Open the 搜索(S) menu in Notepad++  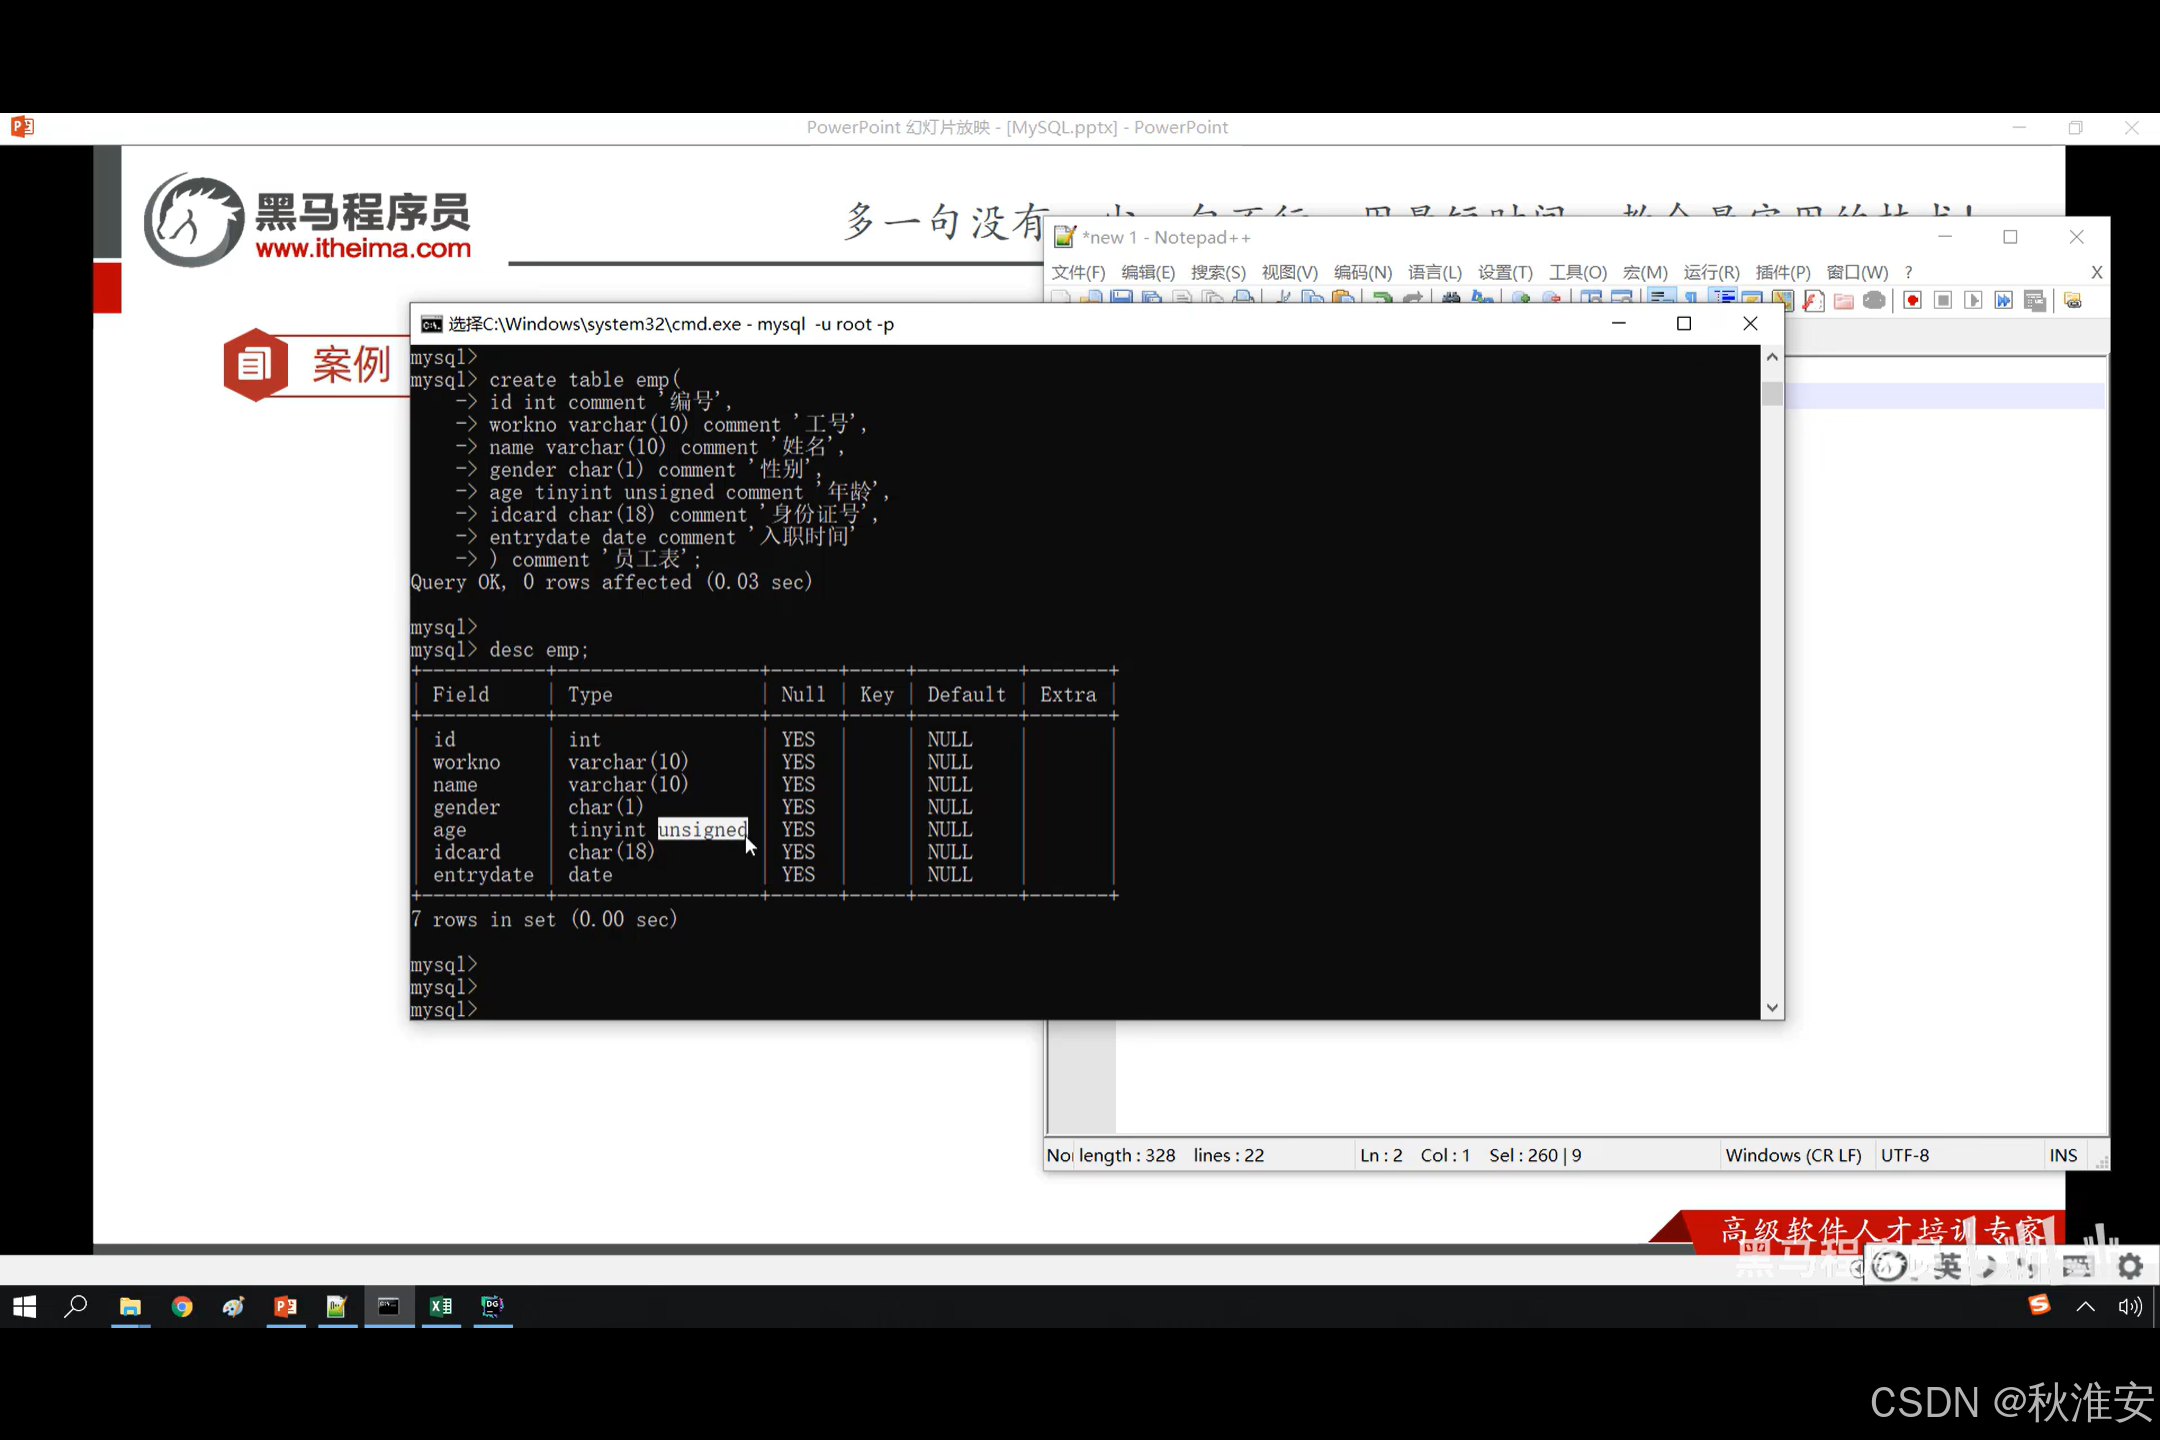[1217, 272]
